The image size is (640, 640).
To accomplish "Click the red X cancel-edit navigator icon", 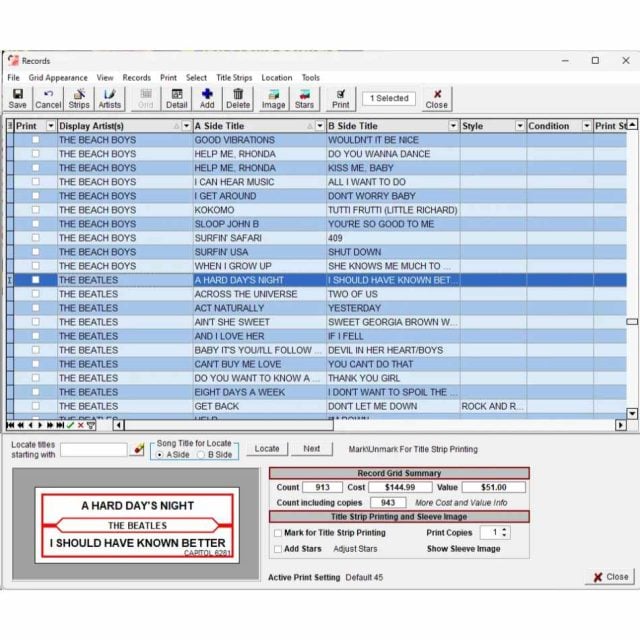I will 81,425.
